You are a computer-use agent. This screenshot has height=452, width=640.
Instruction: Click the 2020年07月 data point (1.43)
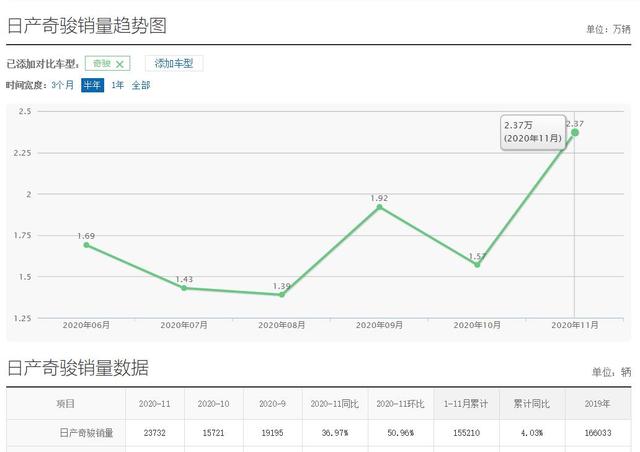tap(184, 288)
